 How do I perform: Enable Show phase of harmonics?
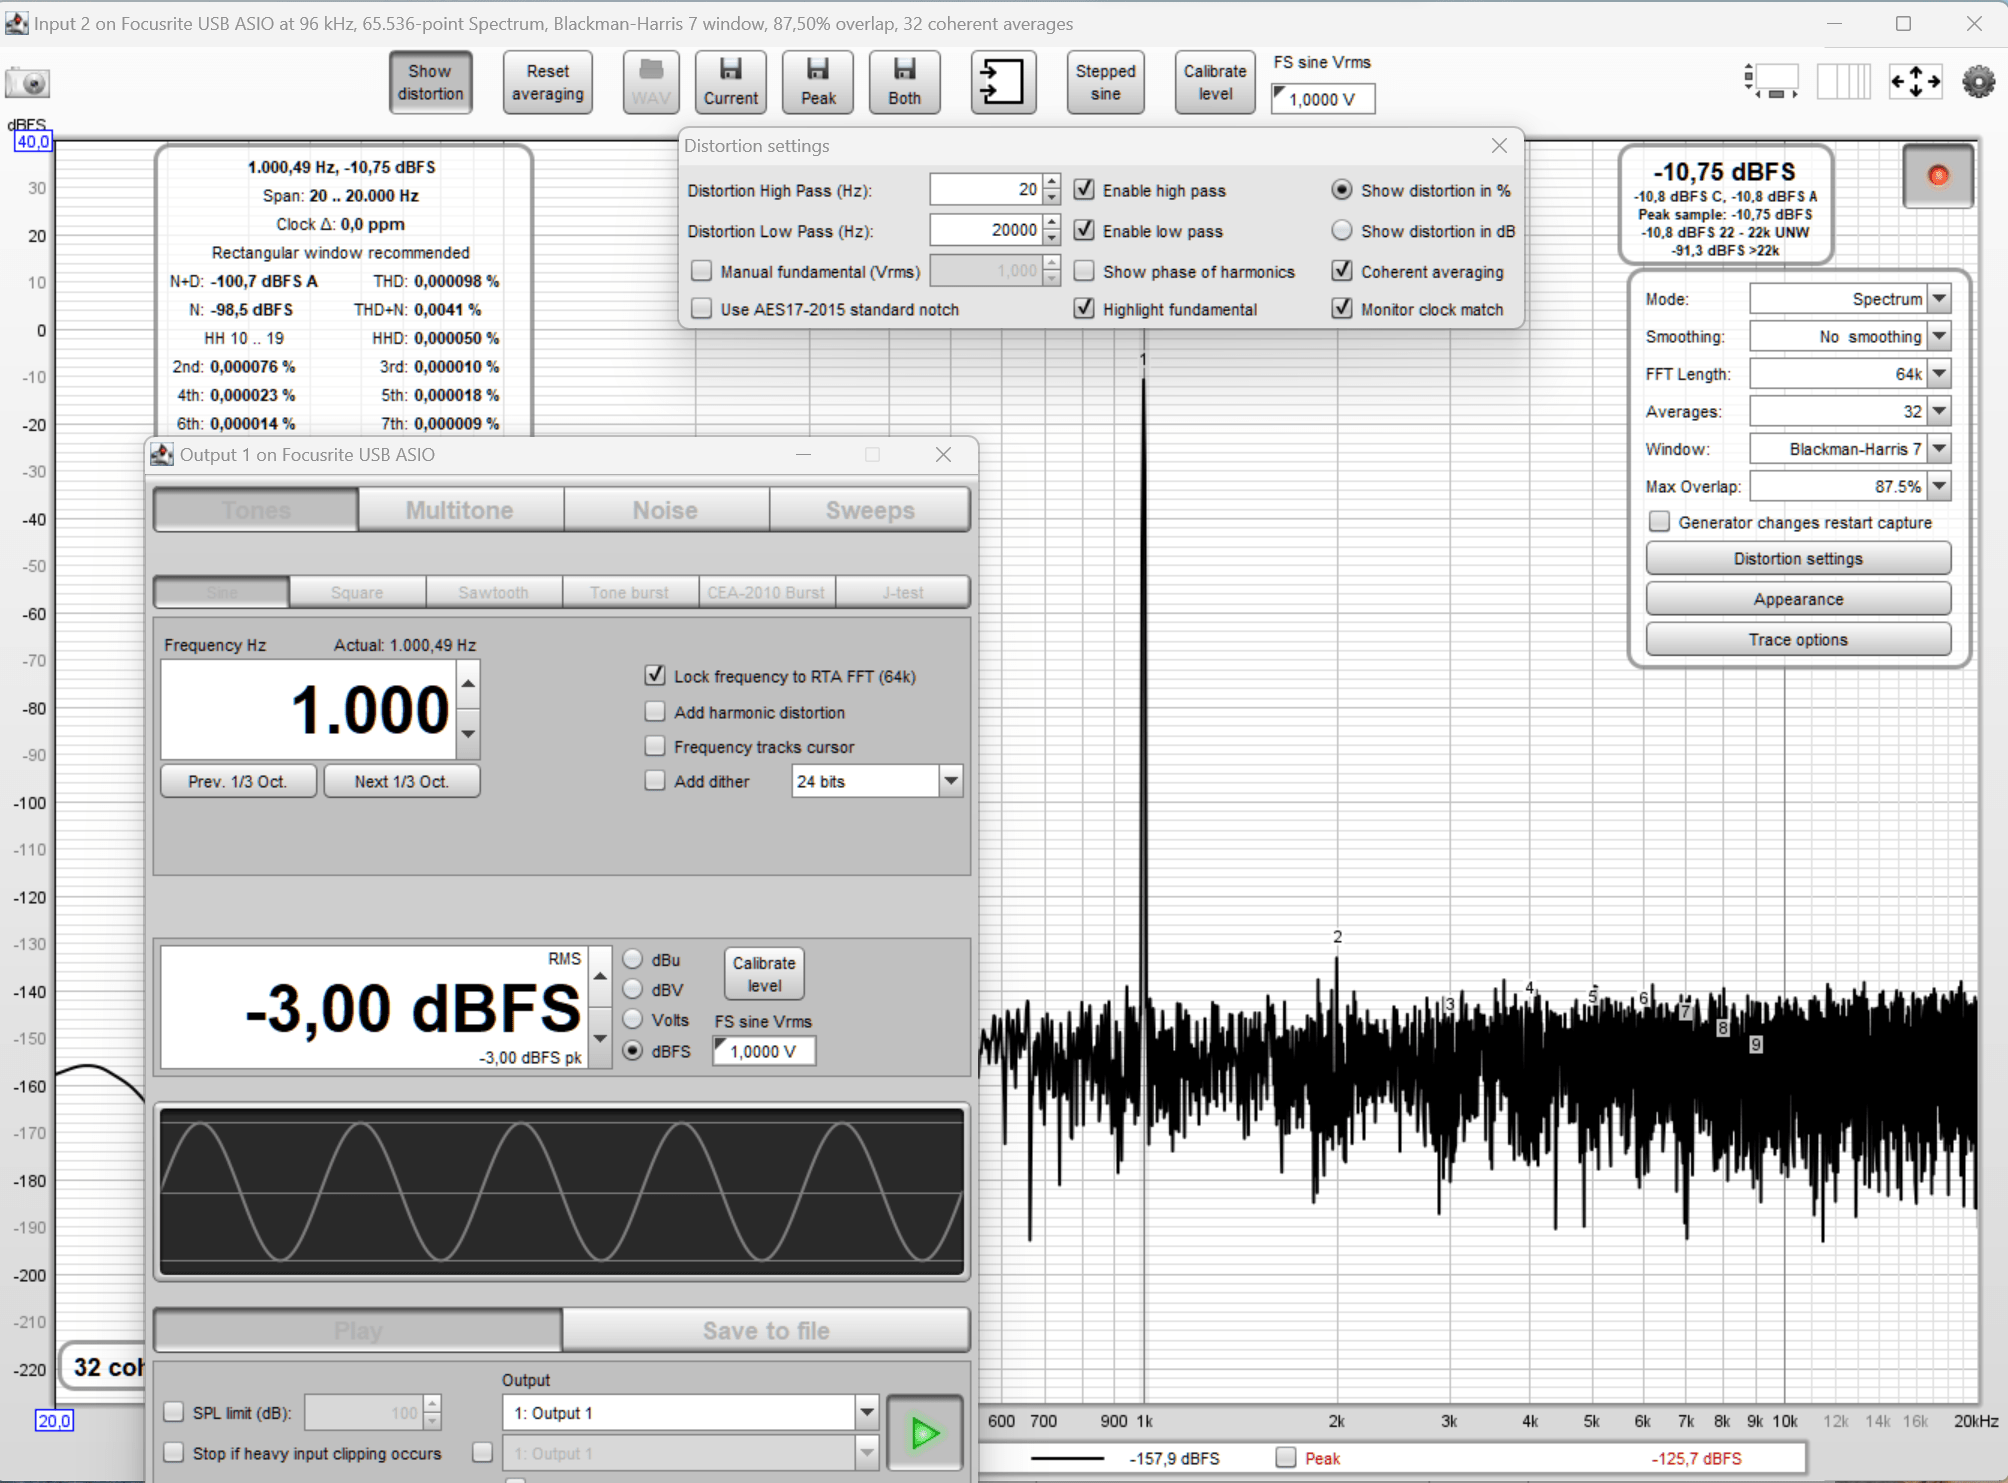coord(1084,271)
